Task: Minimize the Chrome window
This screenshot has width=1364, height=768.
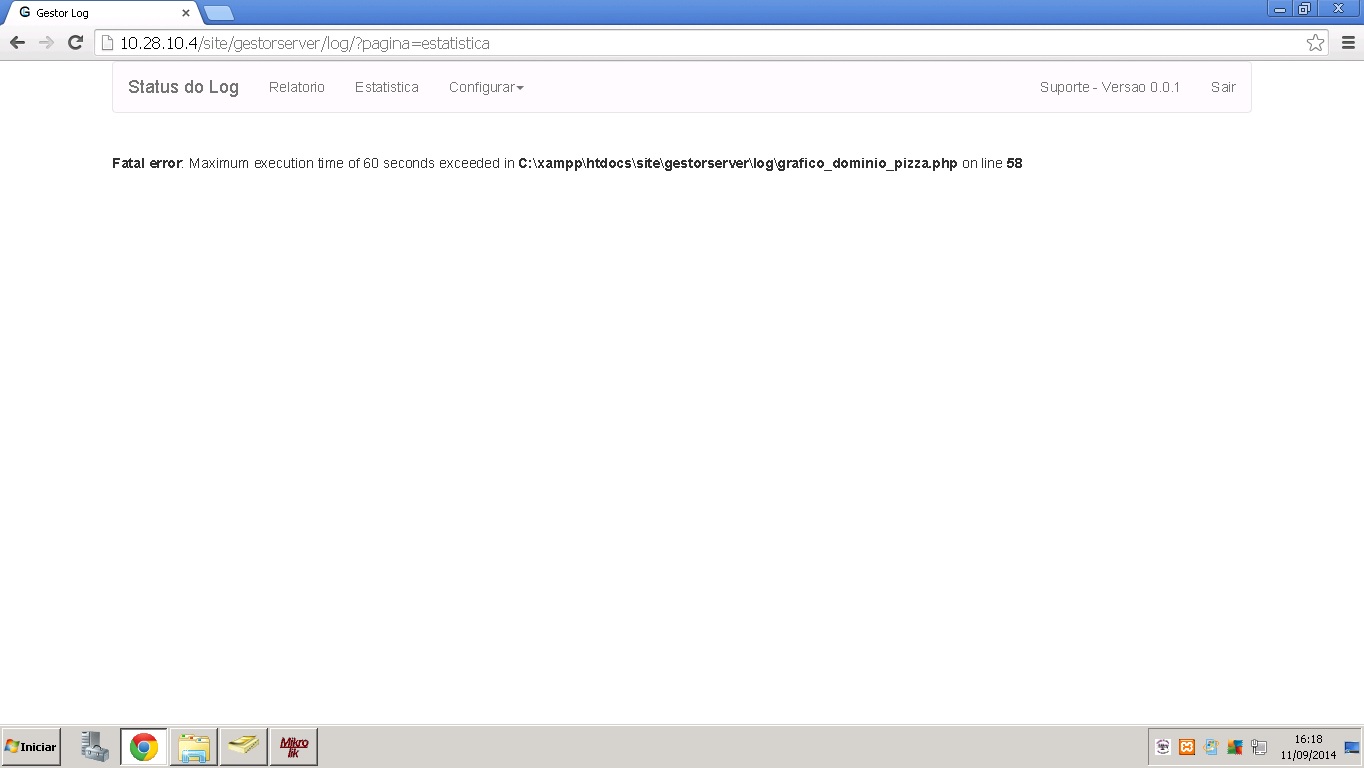Action: click(1280, 9)
